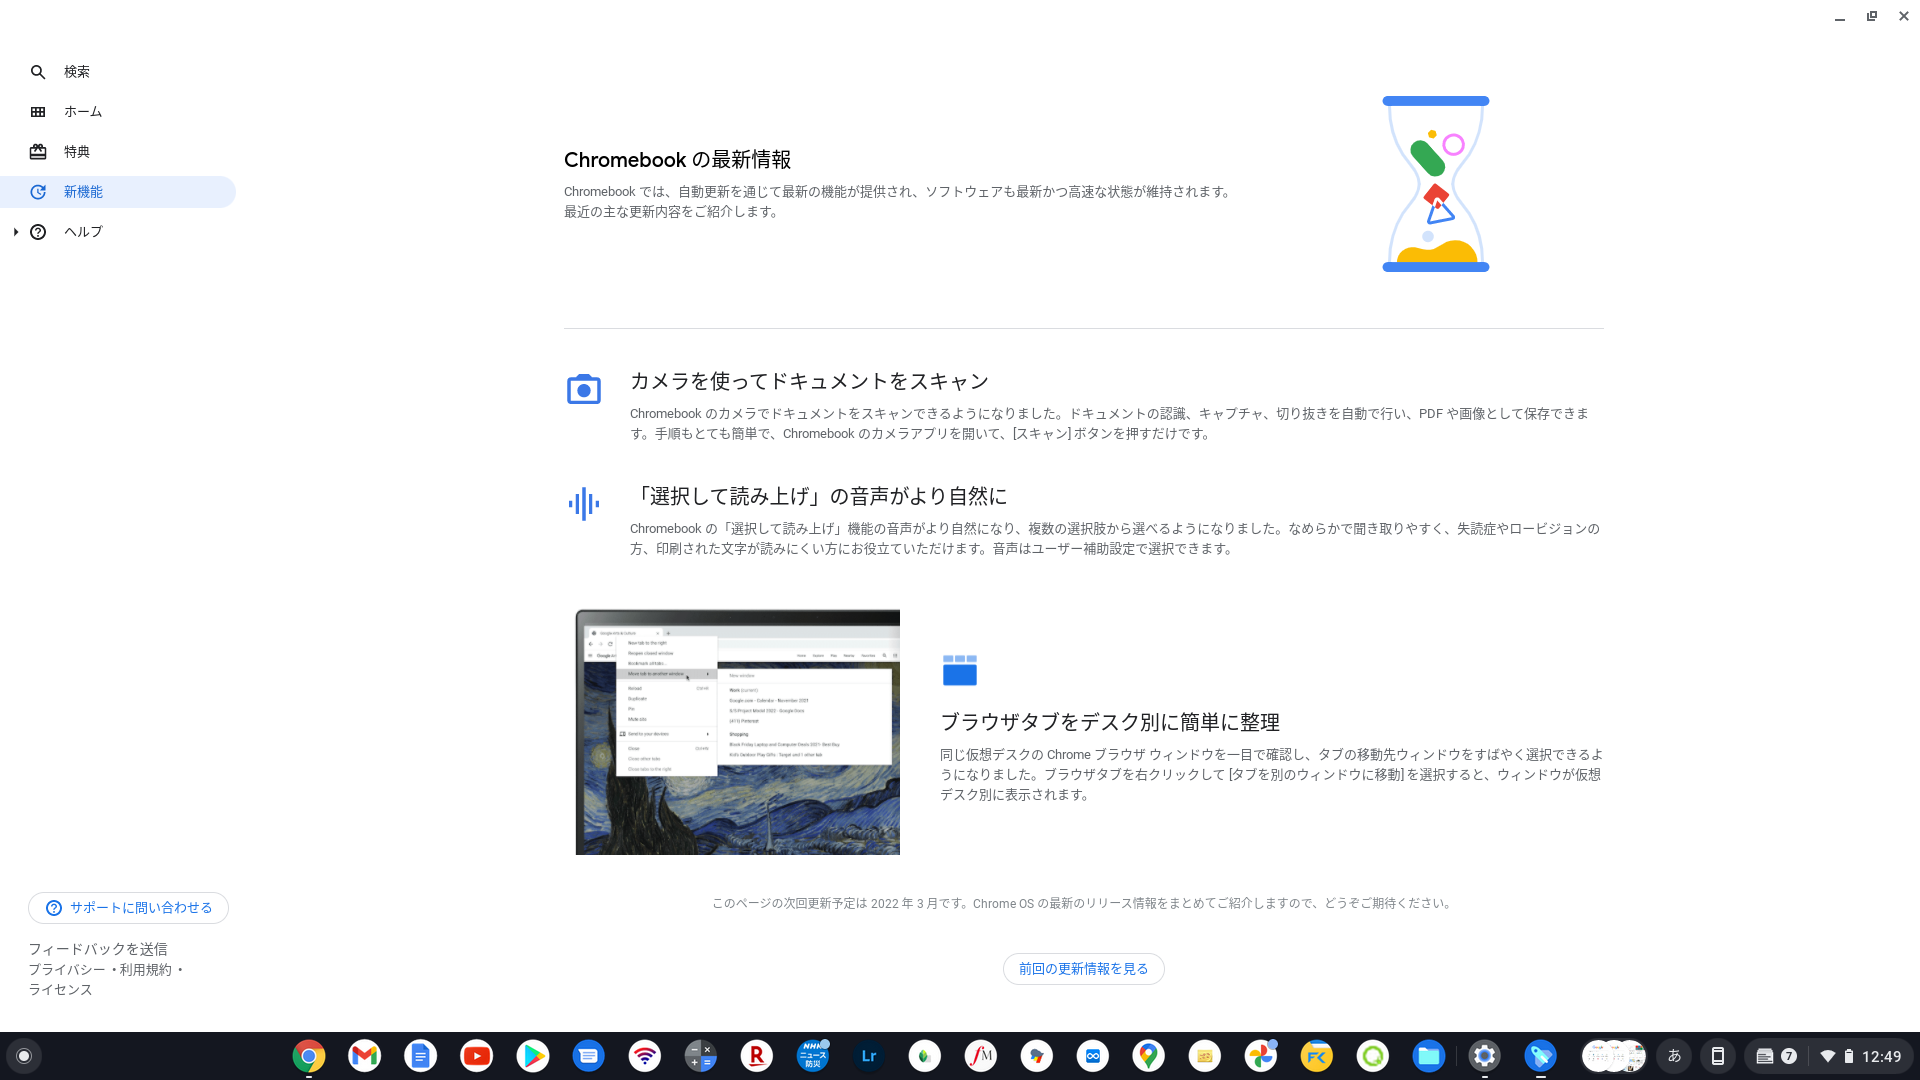Open YouTube from the shelf
The width and height of the screenshot is (1920, 1080).
[x=477, y=1056]
